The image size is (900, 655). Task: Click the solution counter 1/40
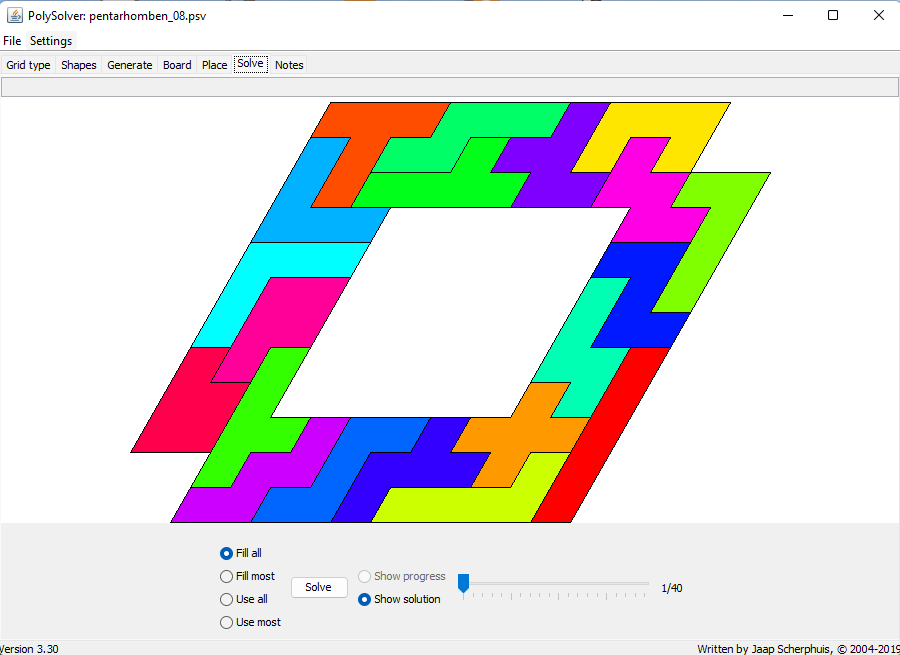672,588
